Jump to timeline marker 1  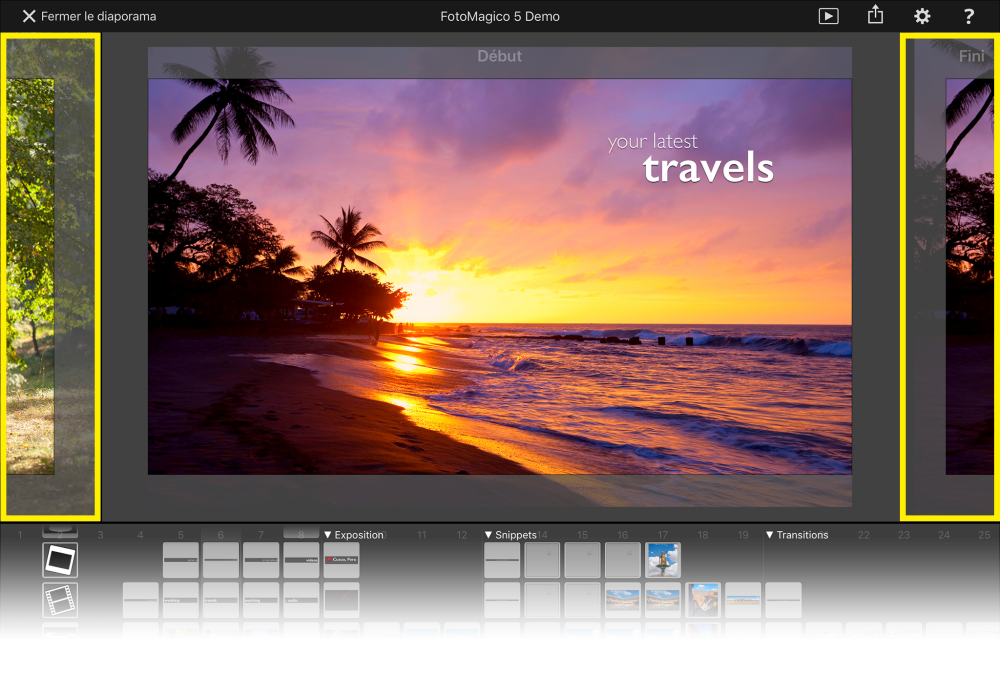tap(20, 535)
